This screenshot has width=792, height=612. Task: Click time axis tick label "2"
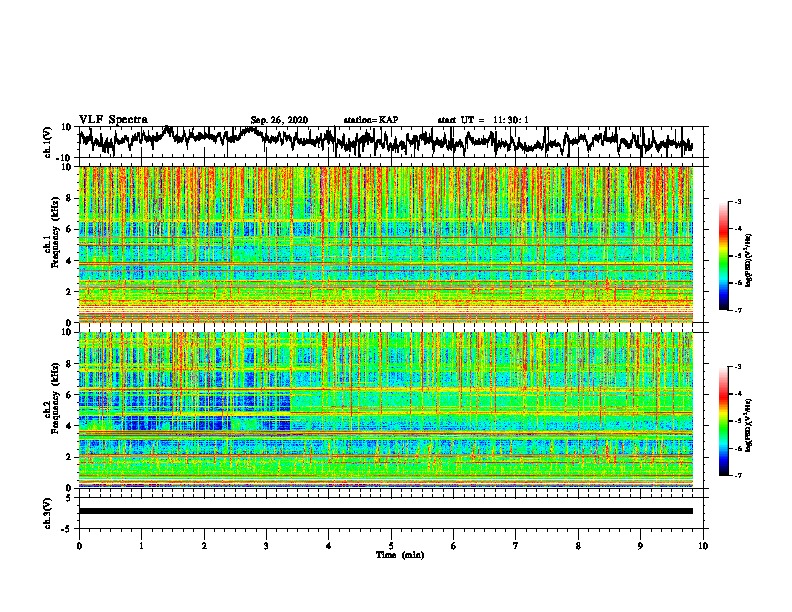tap(204, 546)
